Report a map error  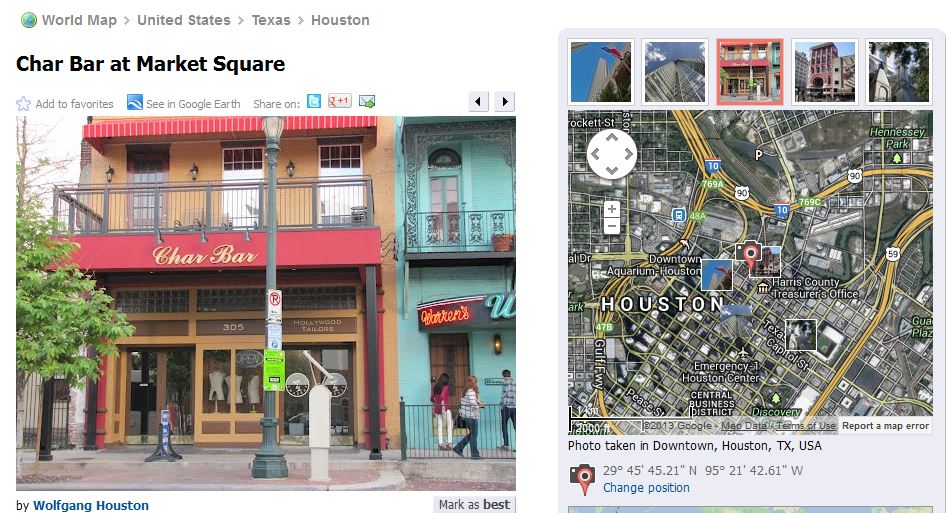885,426
